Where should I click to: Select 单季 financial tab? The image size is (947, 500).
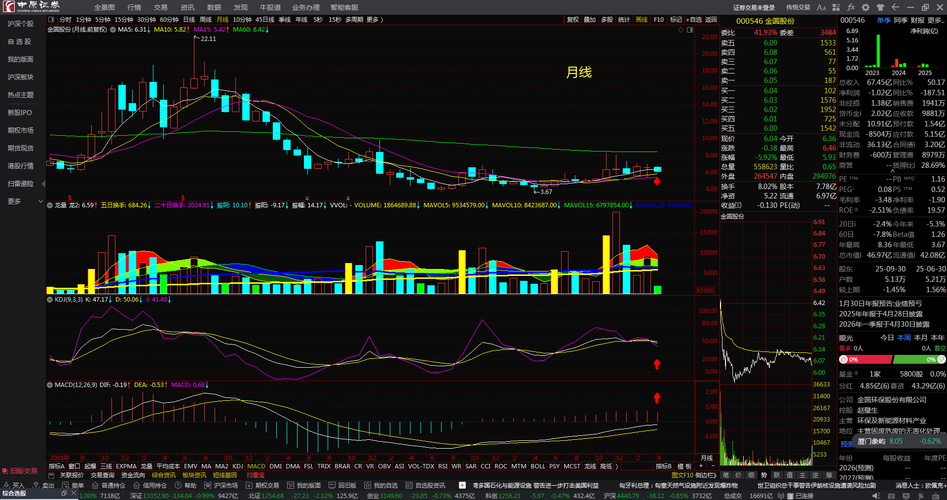pyautogui.click(x=884, y=19)
